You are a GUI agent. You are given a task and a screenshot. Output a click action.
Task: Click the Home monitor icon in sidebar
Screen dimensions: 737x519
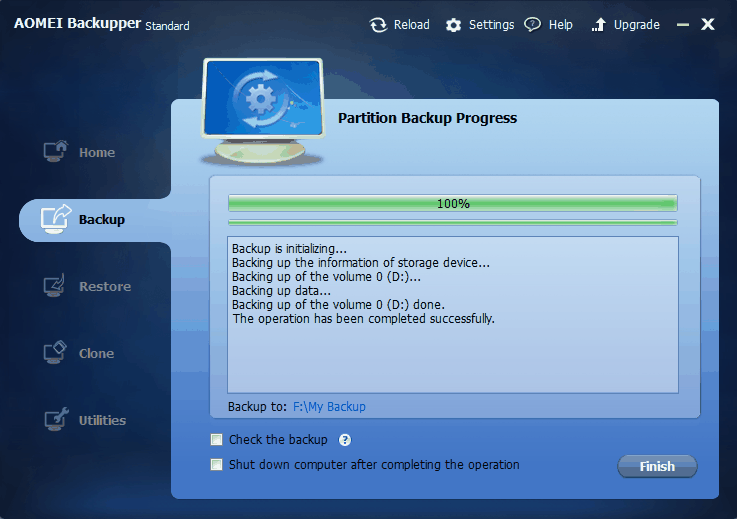(55, 151)
